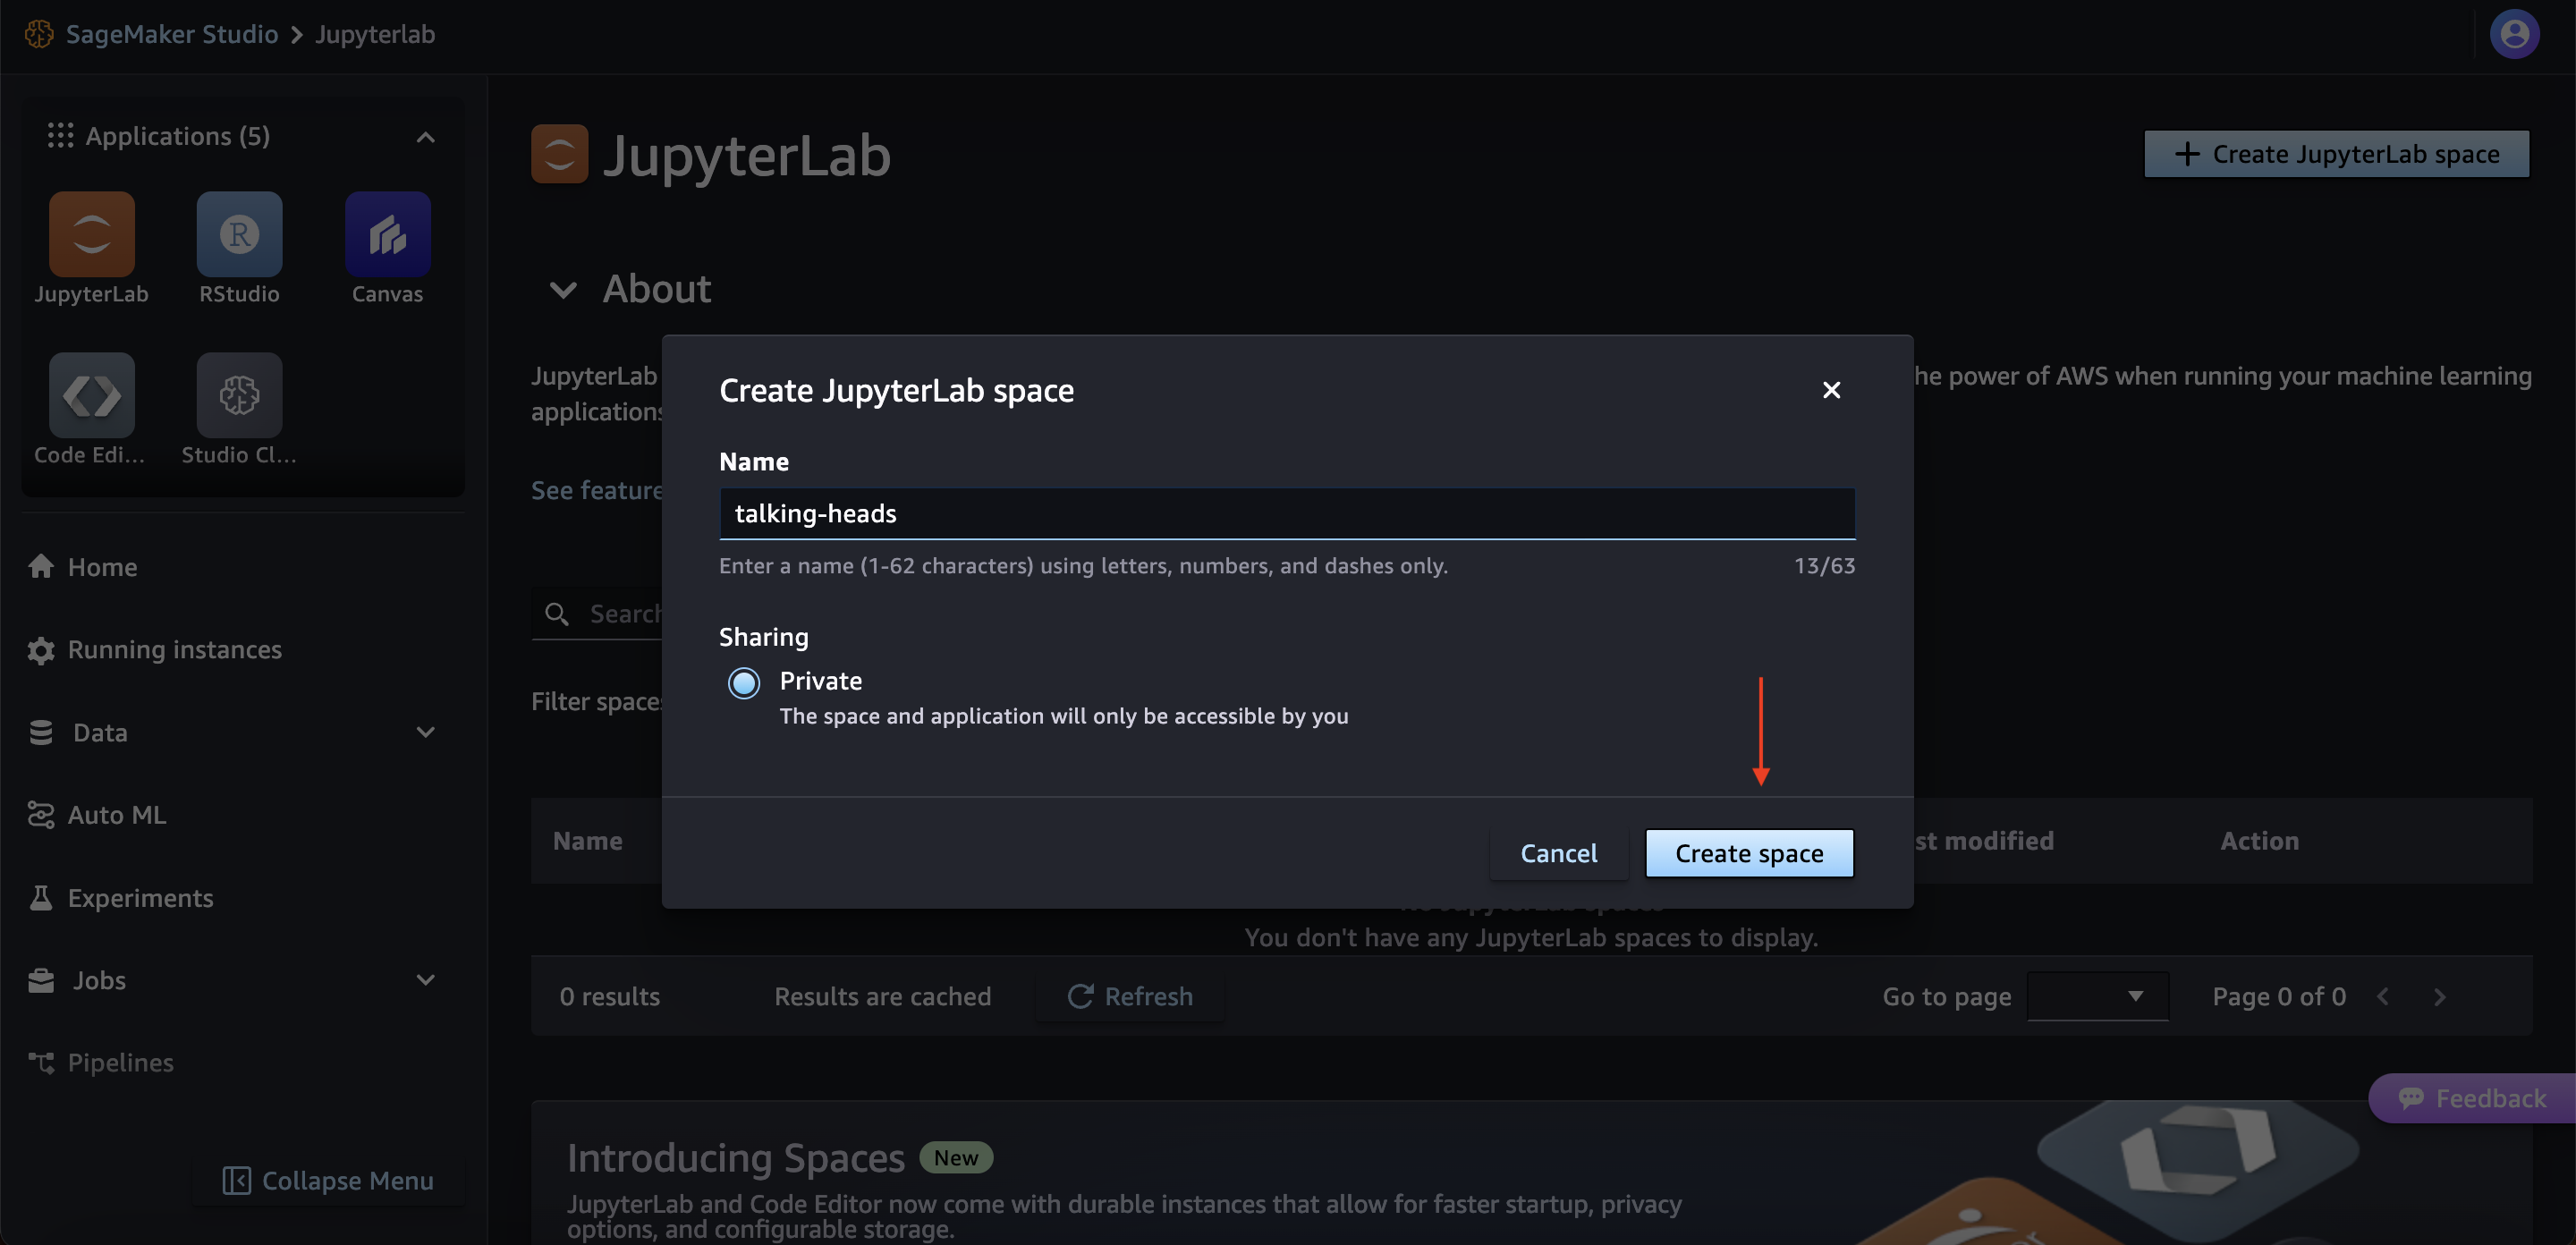Open the RStudio application icon

tap(239, 233)
